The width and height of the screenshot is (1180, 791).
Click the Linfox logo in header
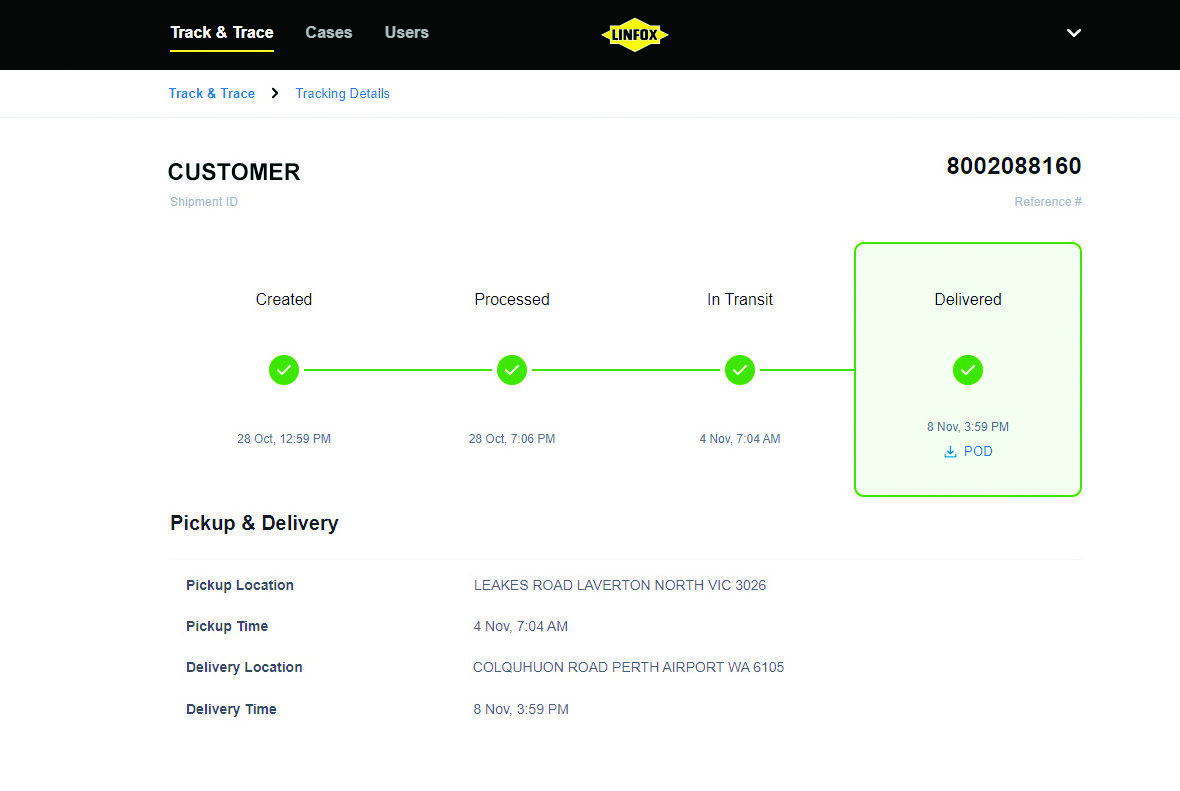pos(634,35)
